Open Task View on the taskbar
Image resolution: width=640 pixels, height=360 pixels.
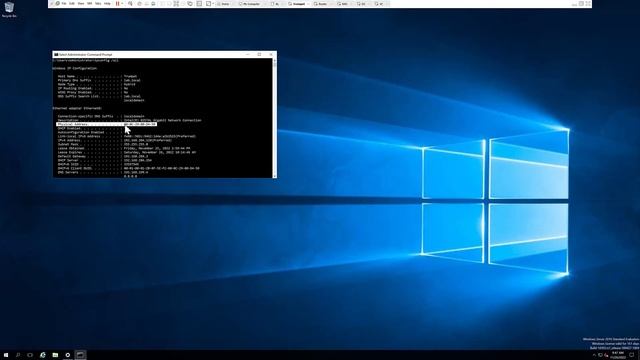point(30,355)
